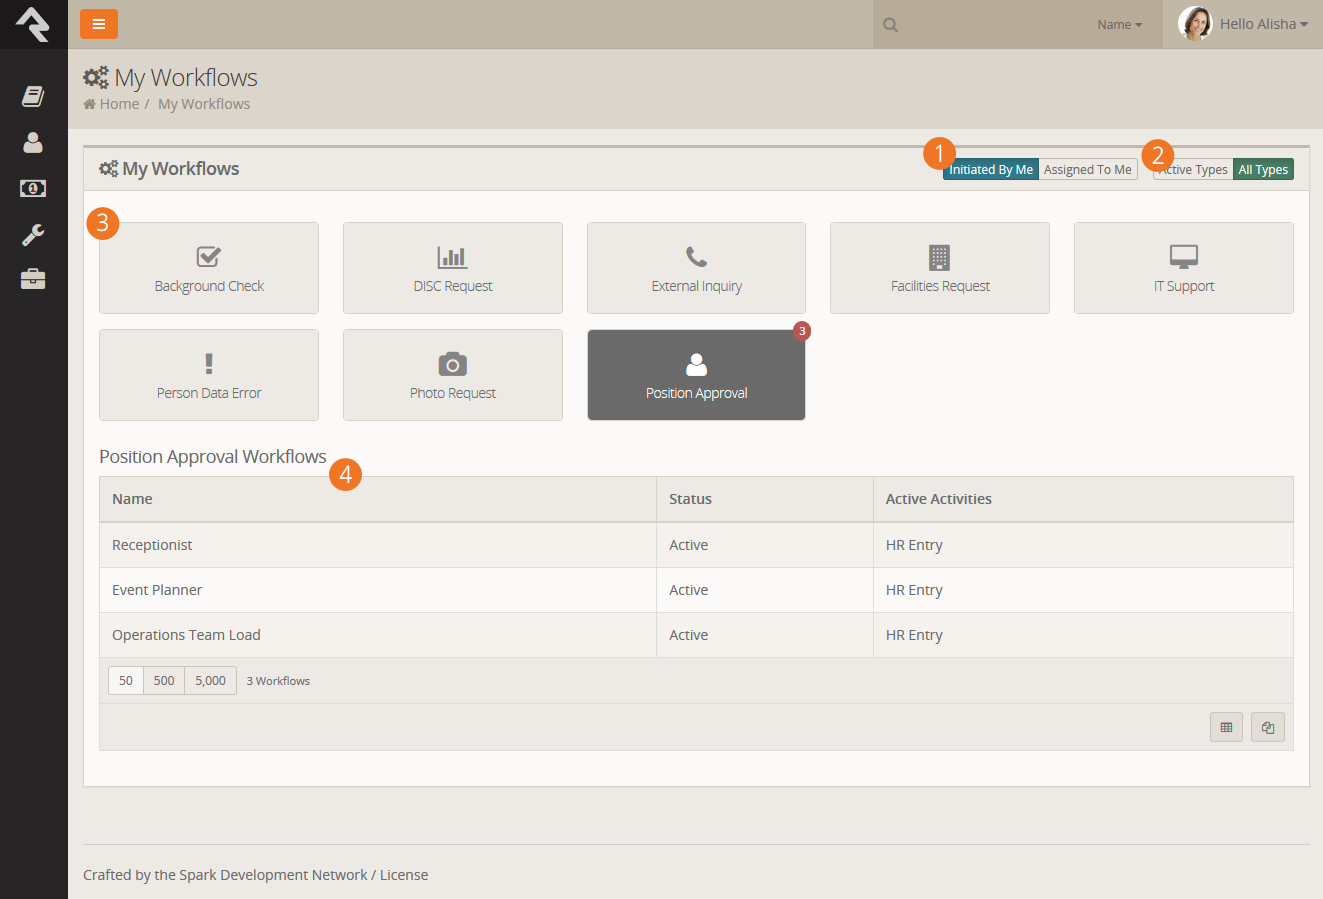Image resolution: width=1323 pixels, height=899 pixels.
Task: Open the person icon in the sidebar
Action: 33,142
